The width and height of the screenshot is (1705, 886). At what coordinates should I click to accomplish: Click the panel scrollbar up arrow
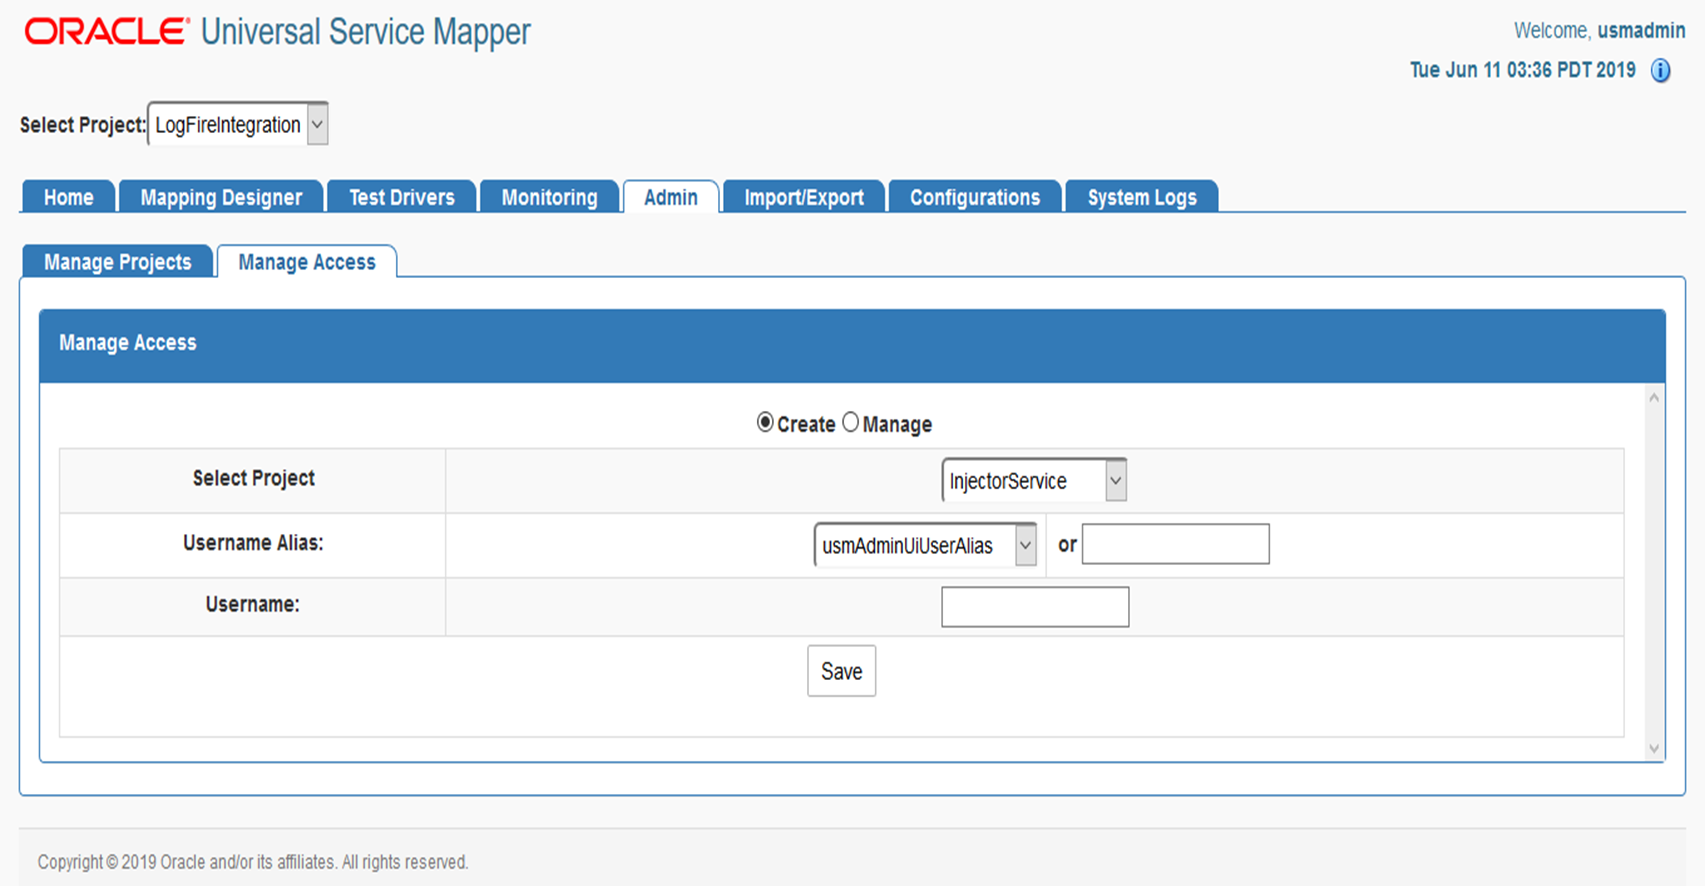coord(1654,398)
